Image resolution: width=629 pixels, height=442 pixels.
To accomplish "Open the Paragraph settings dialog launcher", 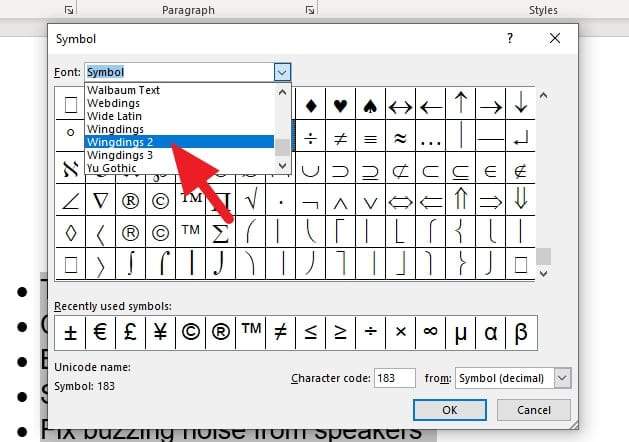I will (309, 10).
